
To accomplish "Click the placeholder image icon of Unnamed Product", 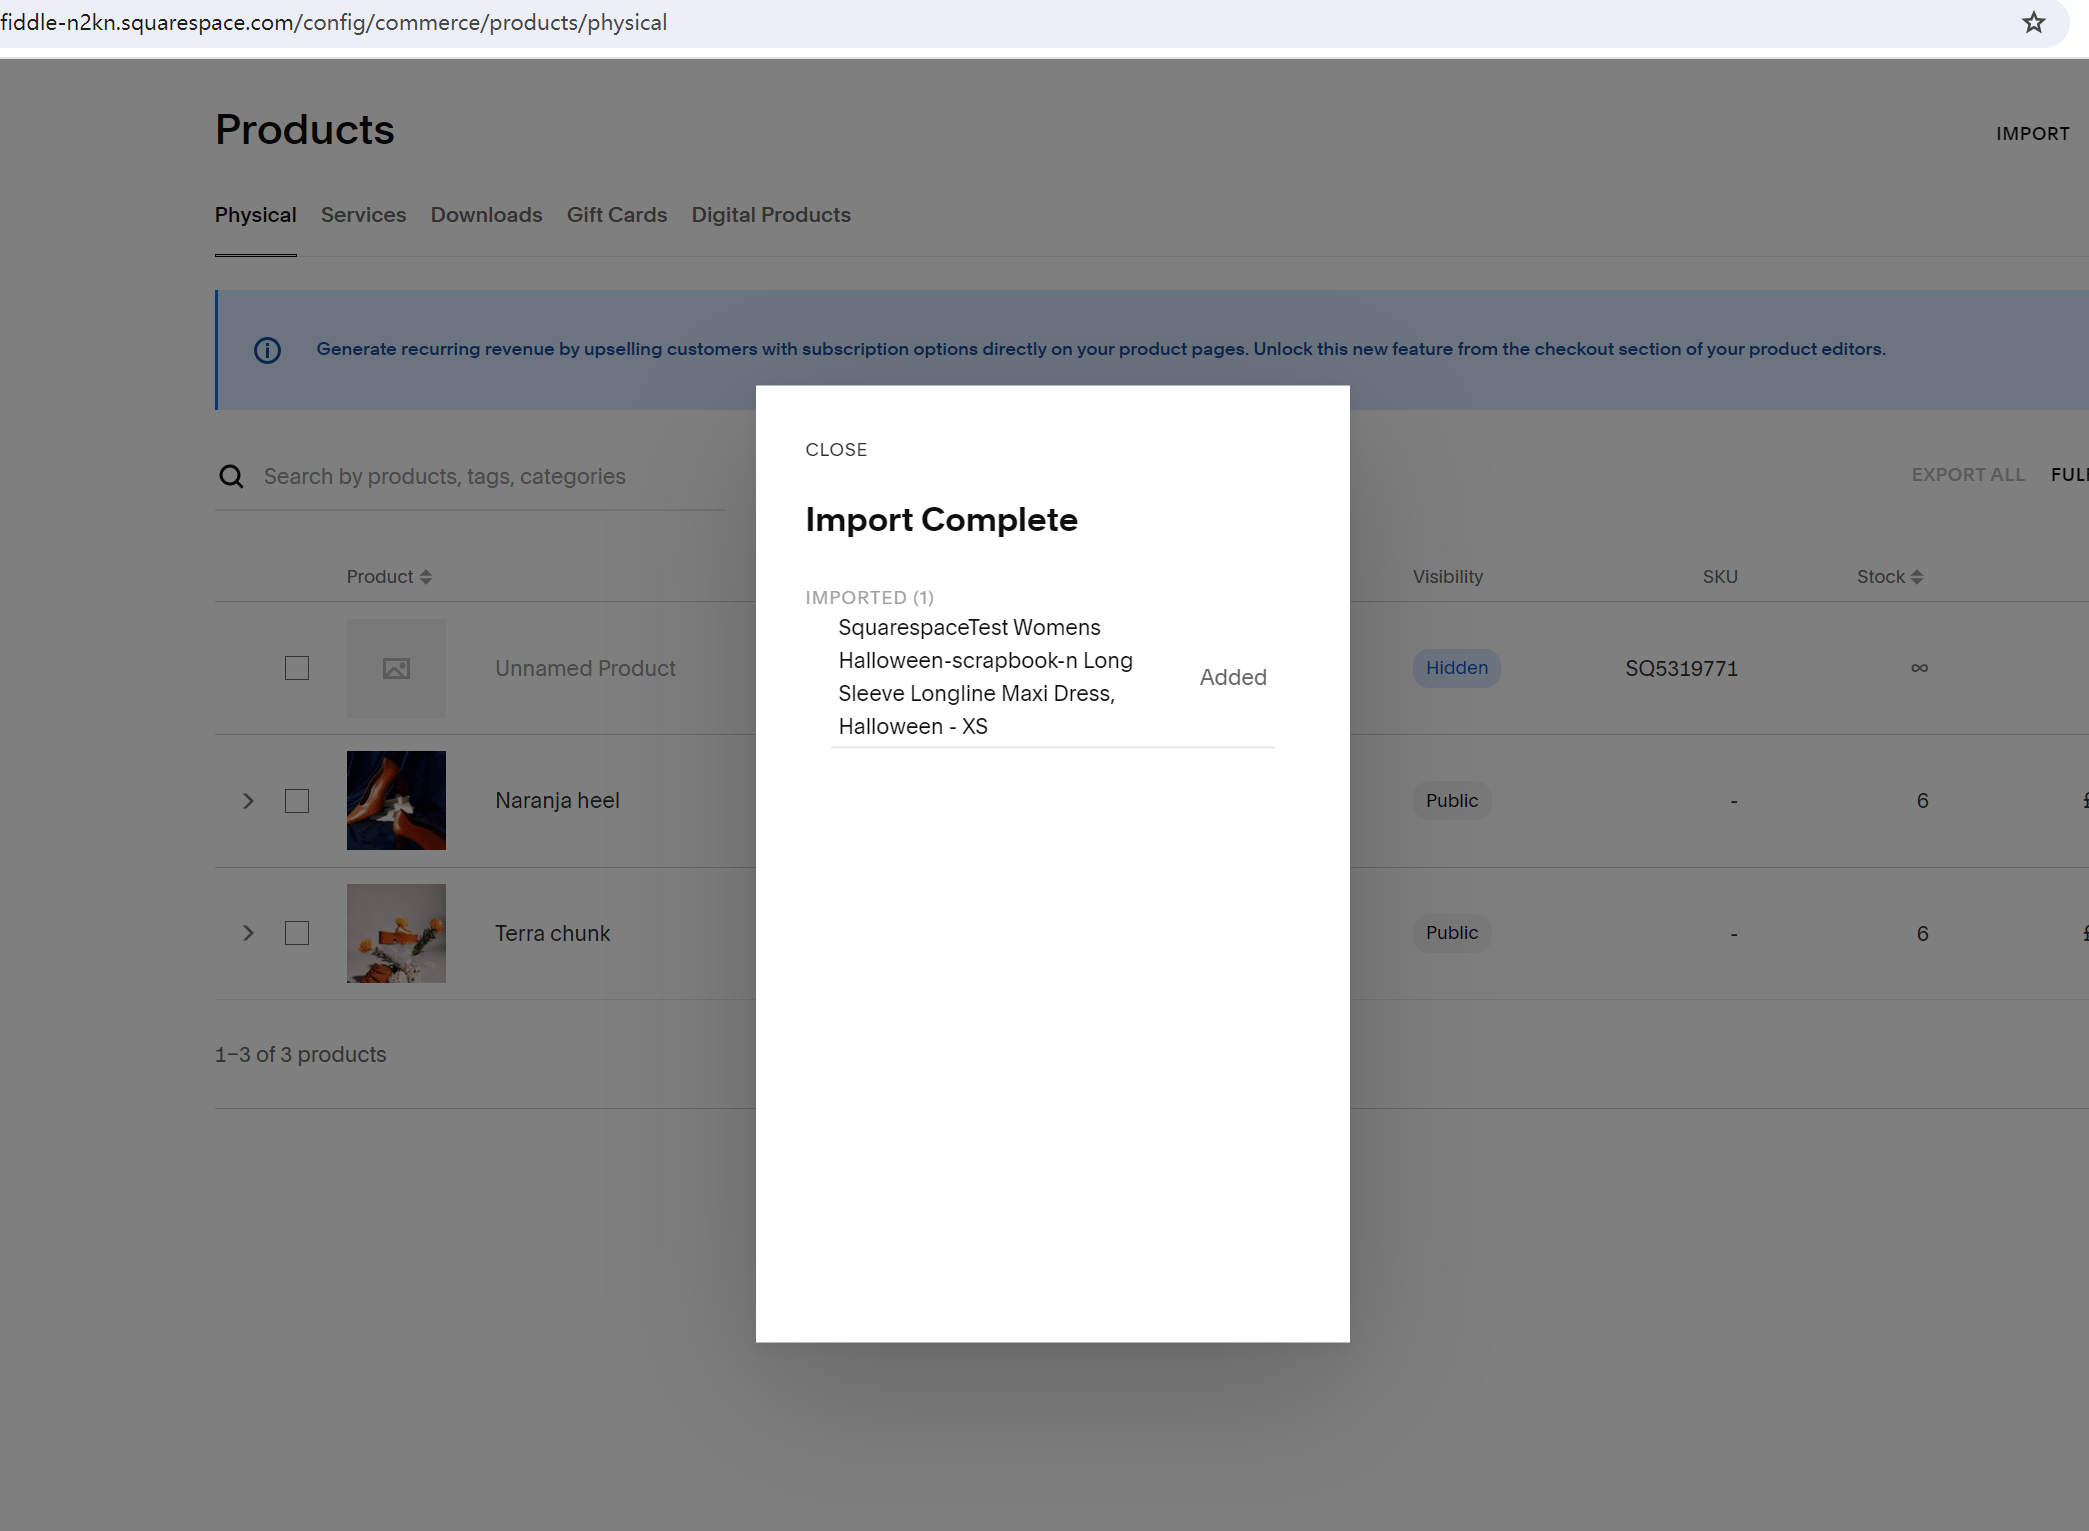I will tap(396, 668).
